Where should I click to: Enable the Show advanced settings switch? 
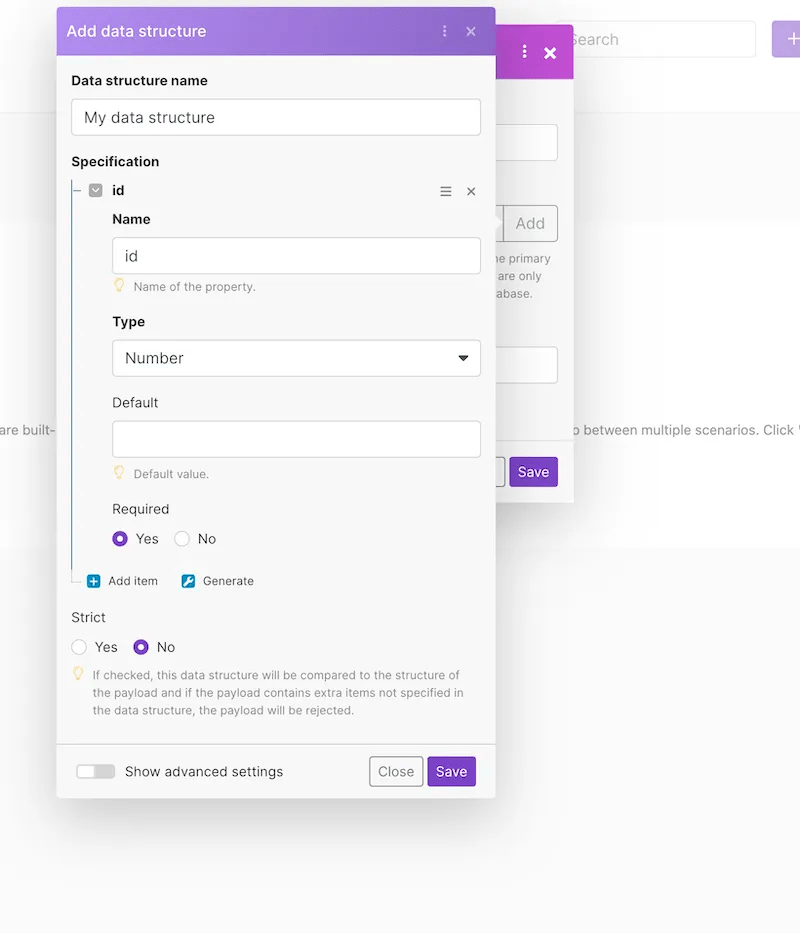point(95,771)
